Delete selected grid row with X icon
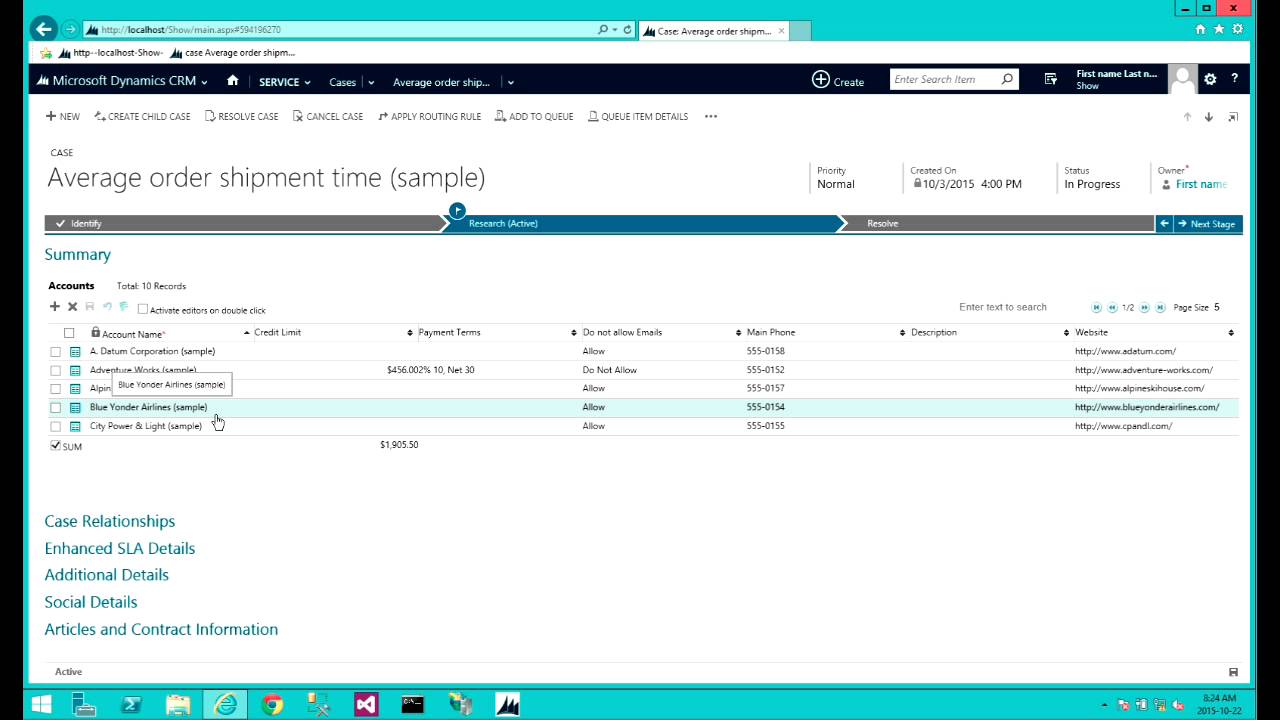 click(x=72, y=307)
